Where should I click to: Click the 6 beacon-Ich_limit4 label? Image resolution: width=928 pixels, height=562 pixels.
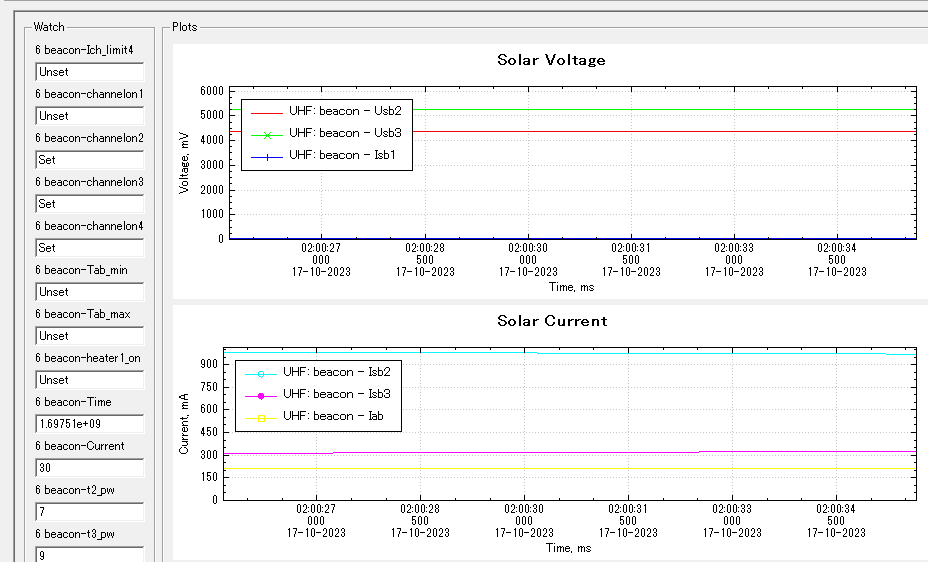84,50
